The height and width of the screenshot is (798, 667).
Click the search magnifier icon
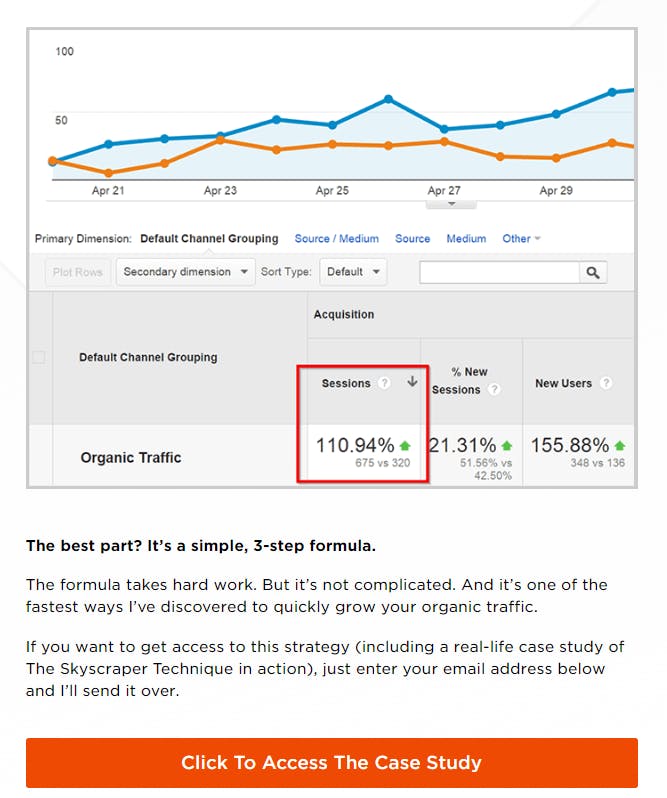[593, 272]
